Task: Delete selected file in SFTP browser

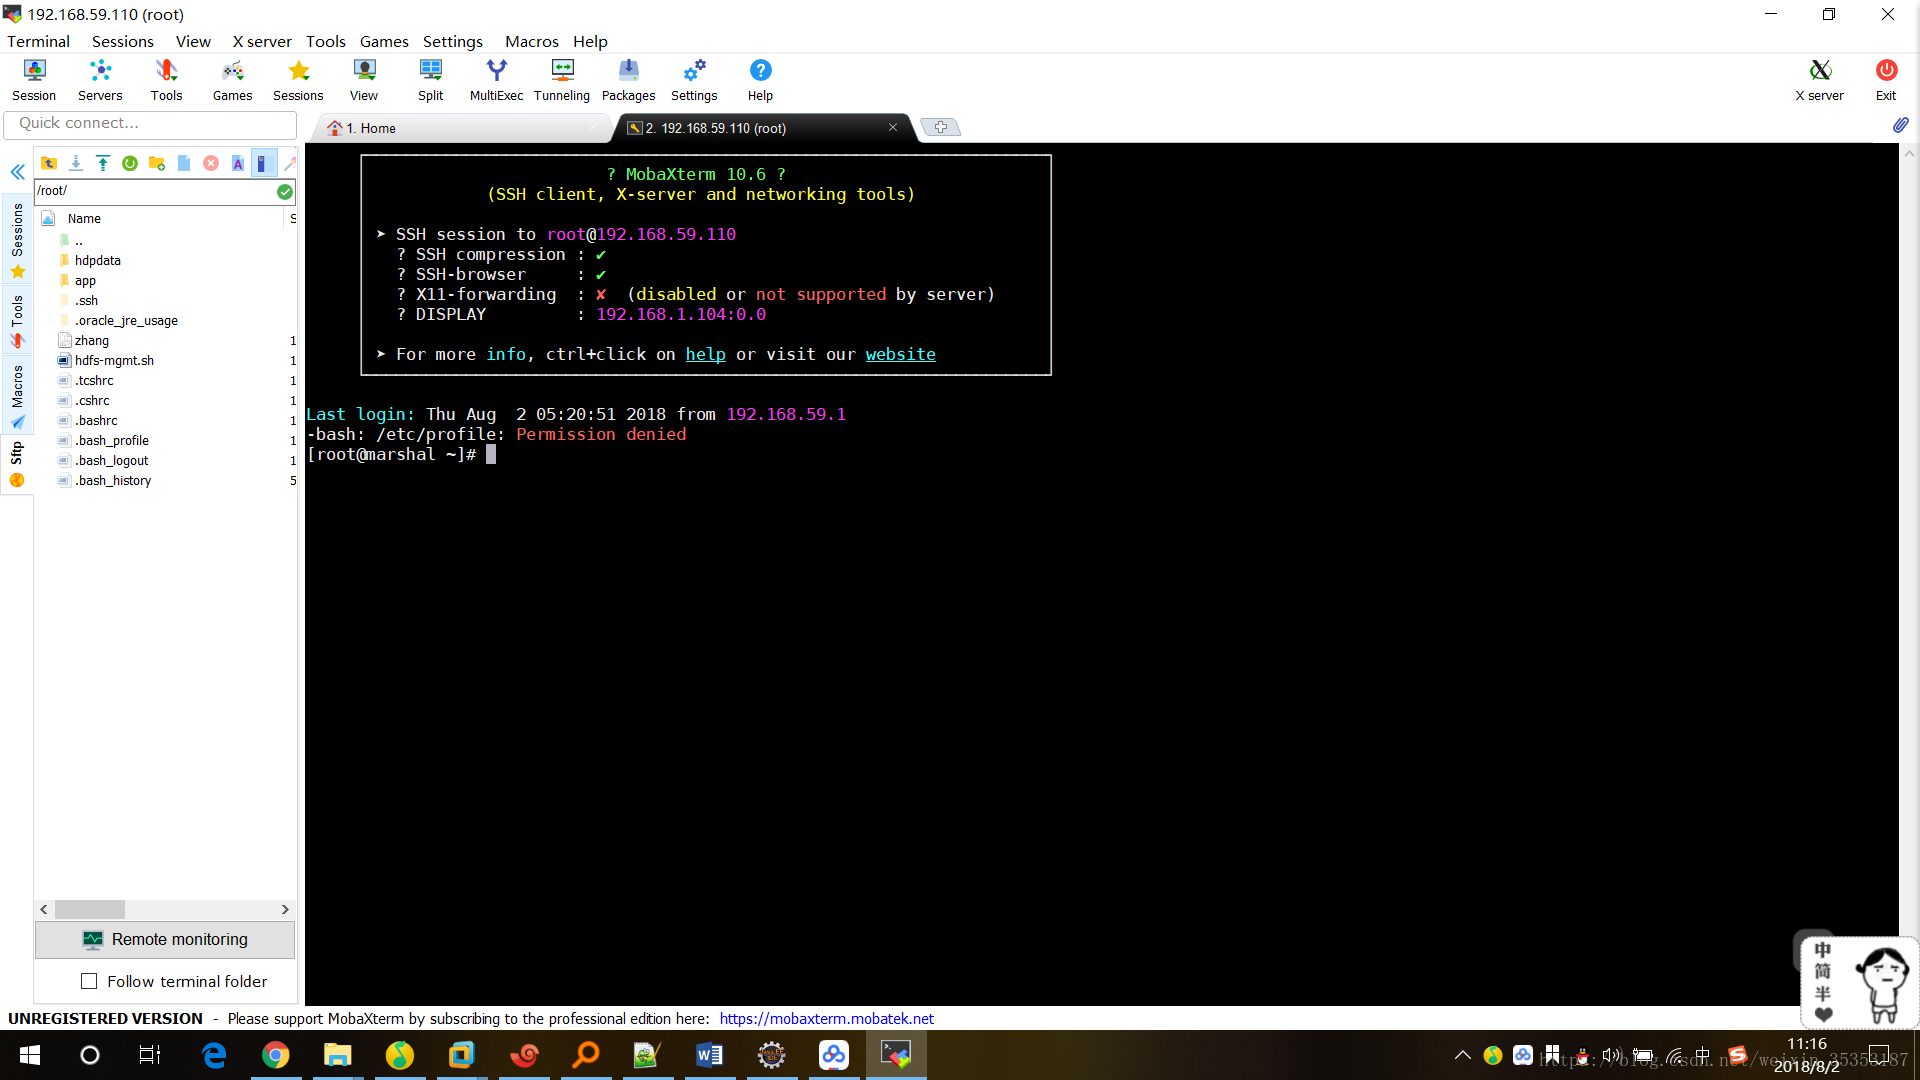Action: 211,163
